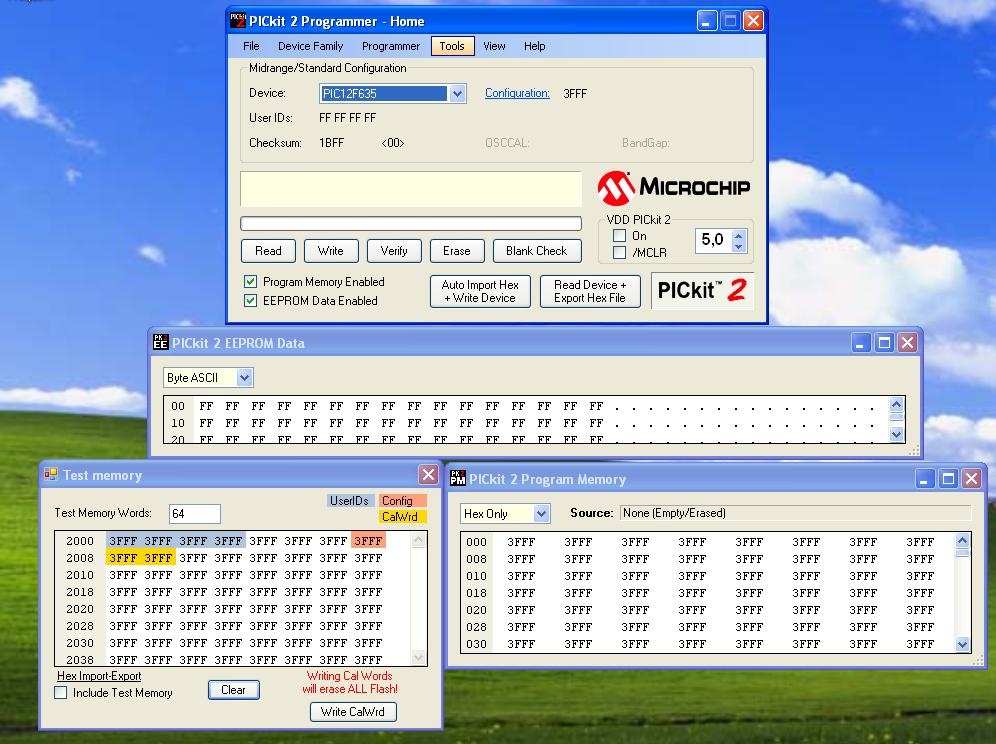Click the Source field None (Empty/Erased)
This screenshot has width=996, height=744.
[x=795, y=513]
